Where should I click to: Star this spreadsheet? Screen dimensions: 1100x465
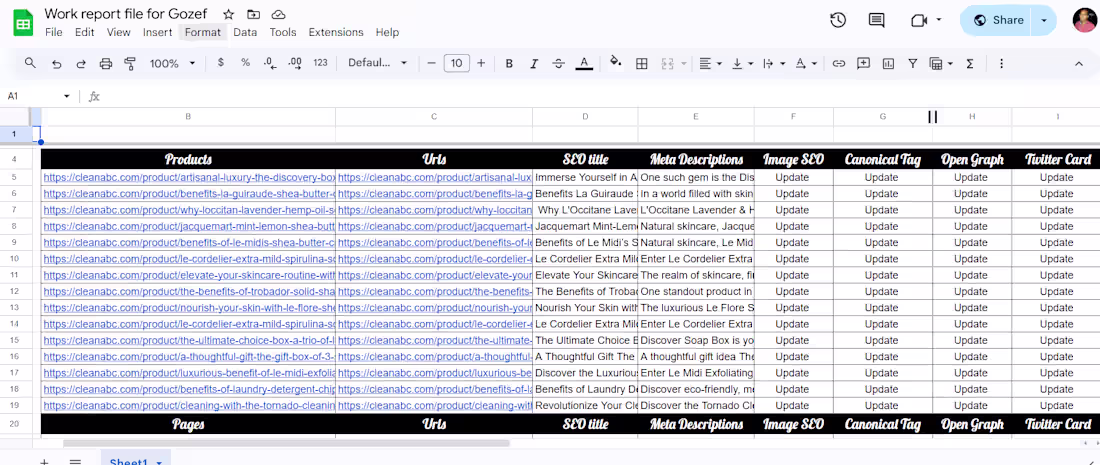[229, 14]
